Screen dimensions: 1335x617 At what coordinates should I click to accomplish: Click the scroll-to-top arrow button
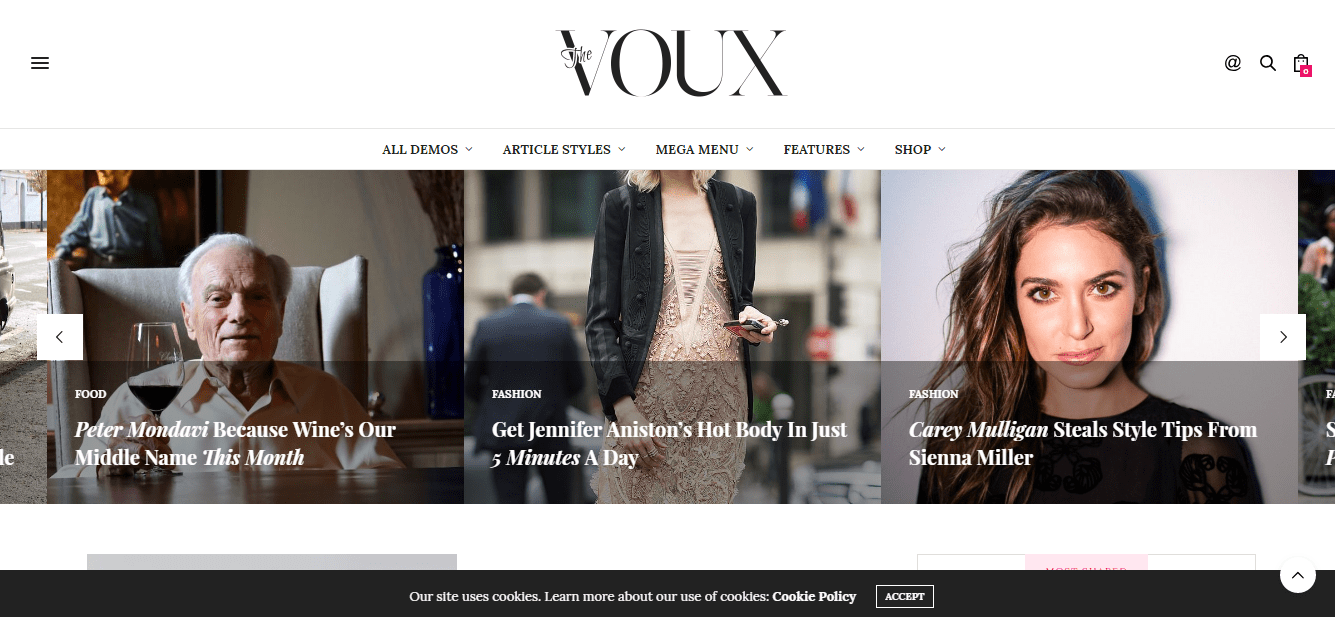click(x=1298, y=575)
